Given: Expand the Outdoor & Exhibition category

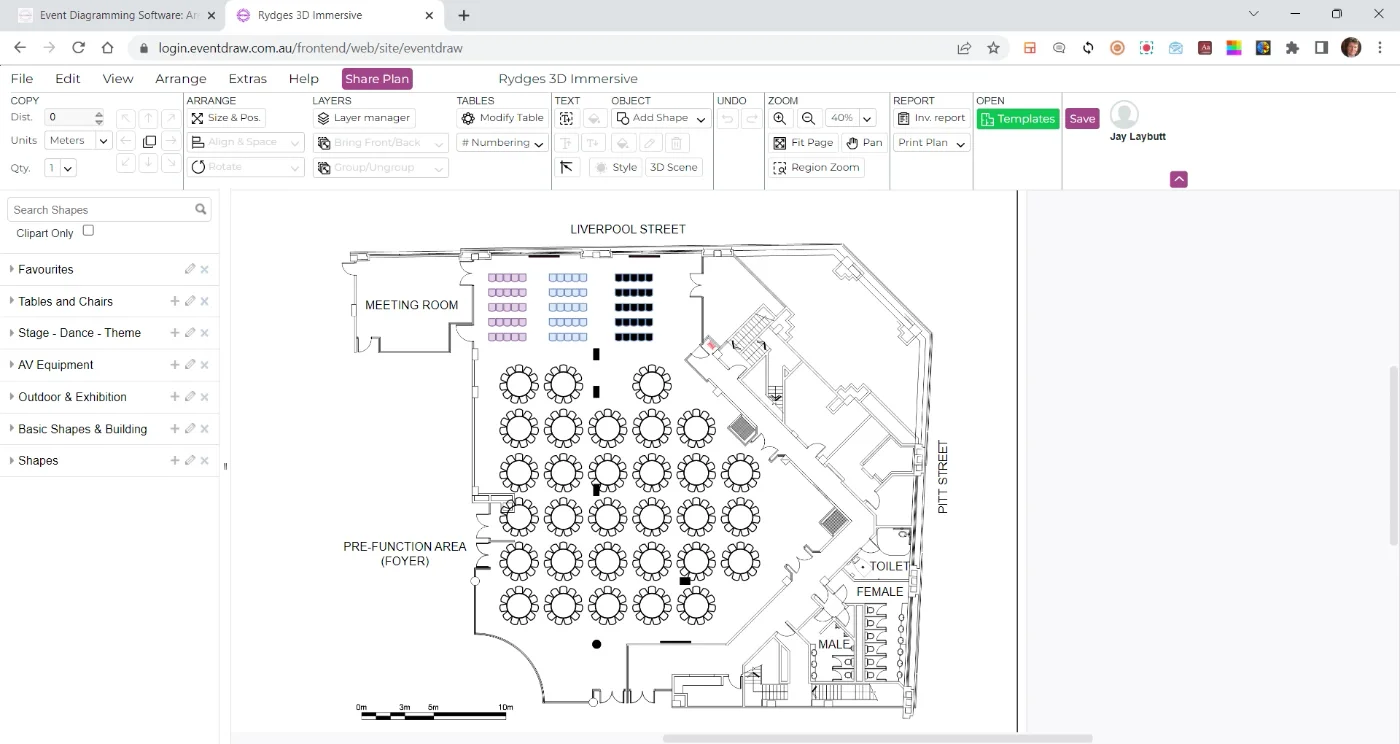Looking at the screenshot, I should pos(72,397).
